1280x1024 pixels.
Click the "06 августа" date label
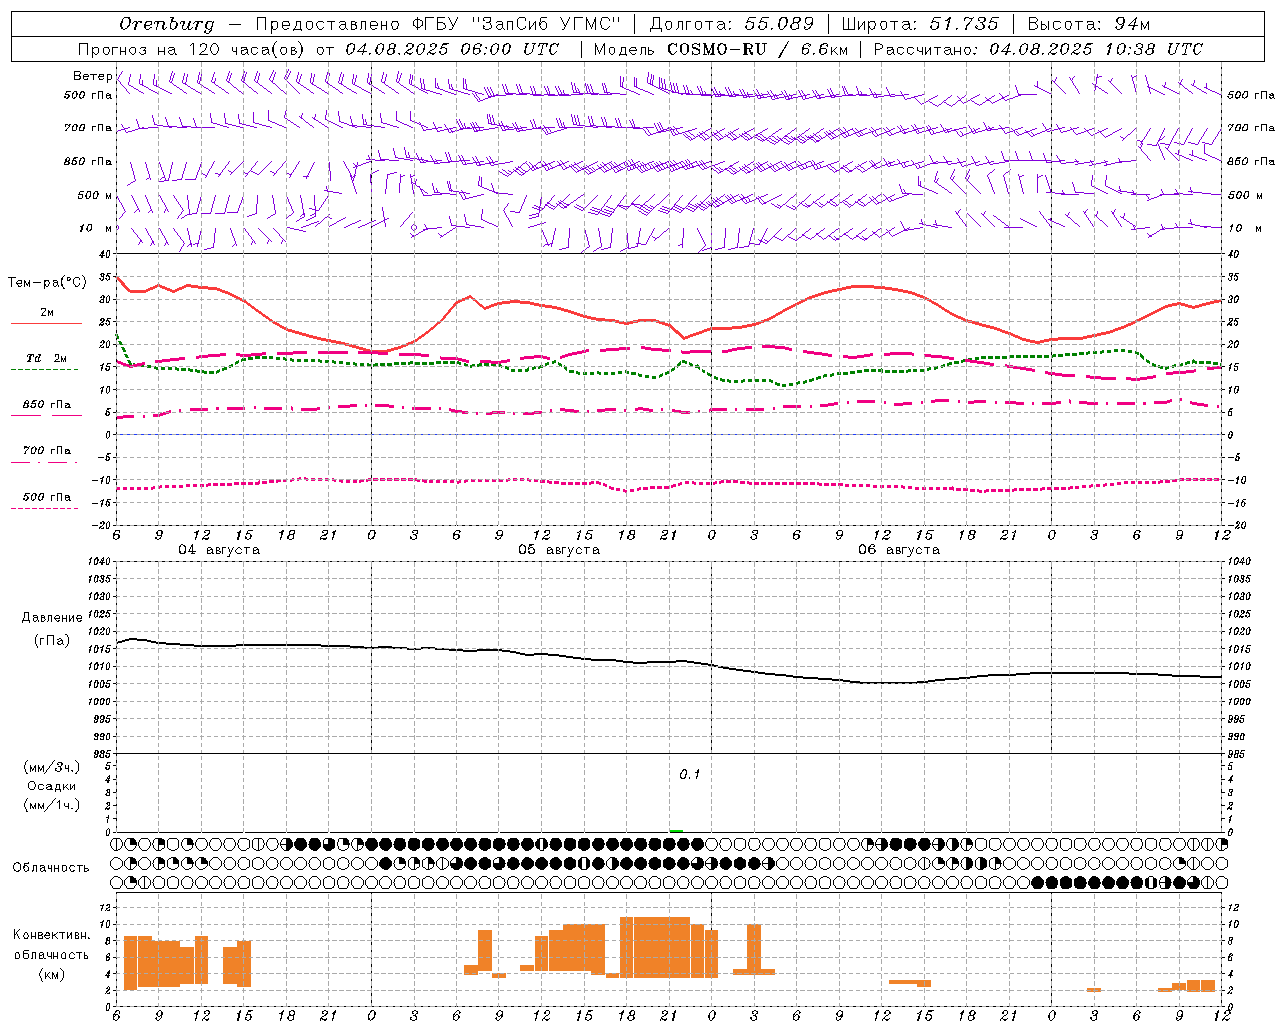(899, 550)
